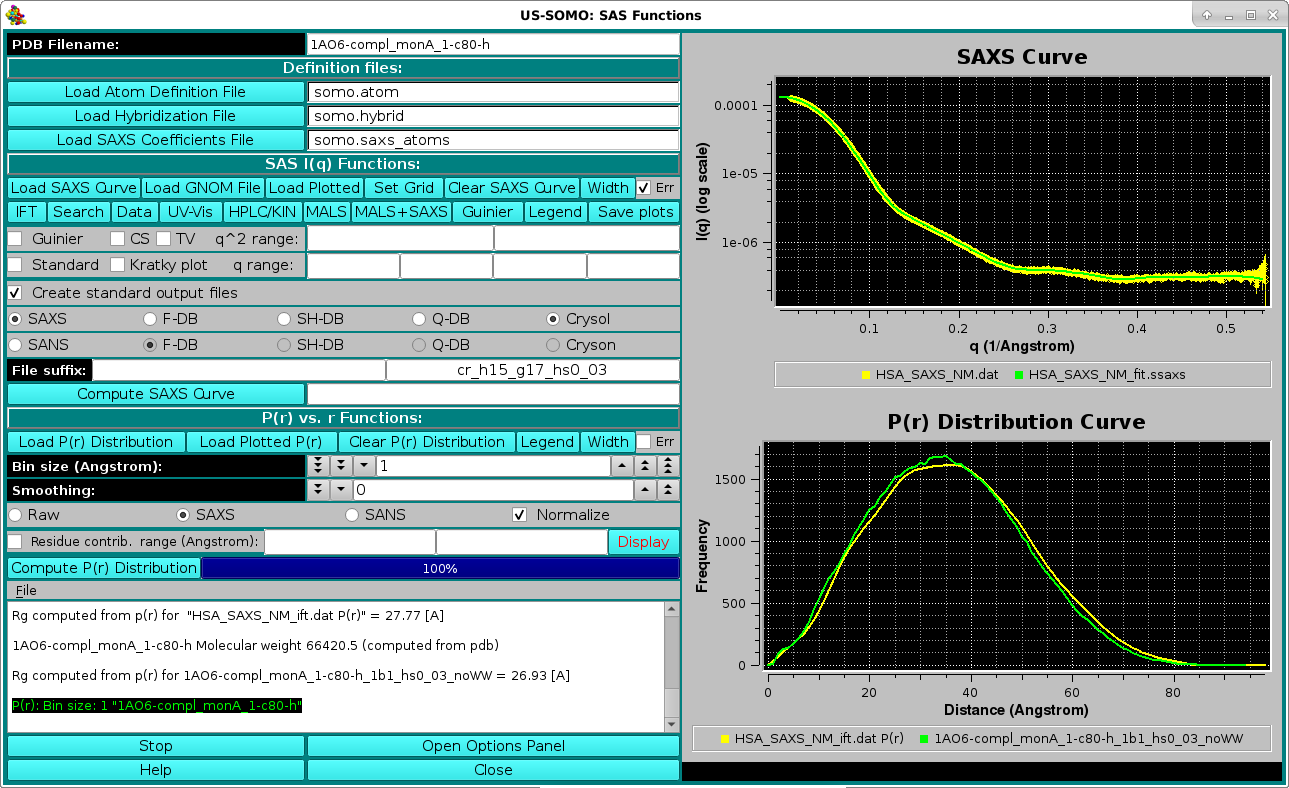Enable Residue contrib. range checkbox
The image size is (1289, 788).
(x=15, y=541)
